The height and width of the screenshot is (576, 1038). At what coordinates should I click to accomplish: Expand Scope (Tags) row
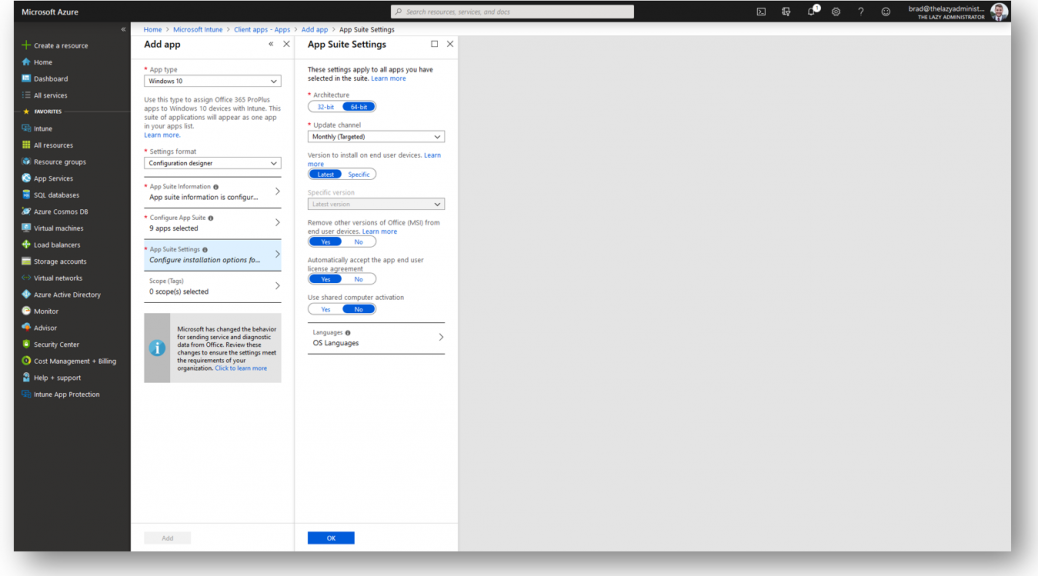212,286
